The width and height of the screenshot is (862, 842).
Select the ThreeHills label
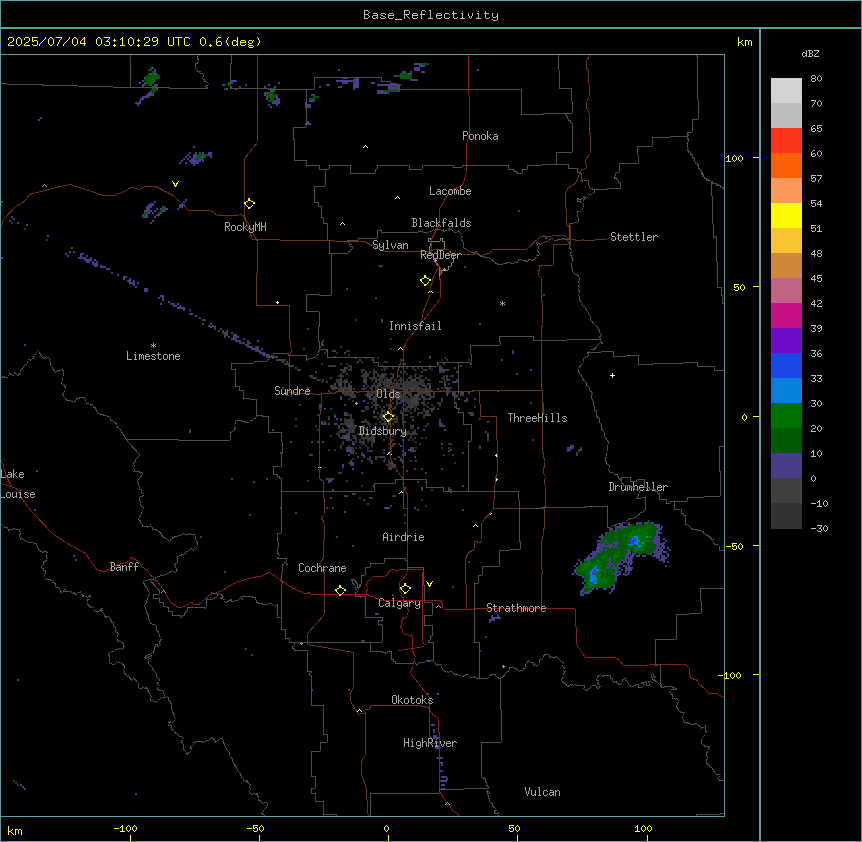coord(538,418)
